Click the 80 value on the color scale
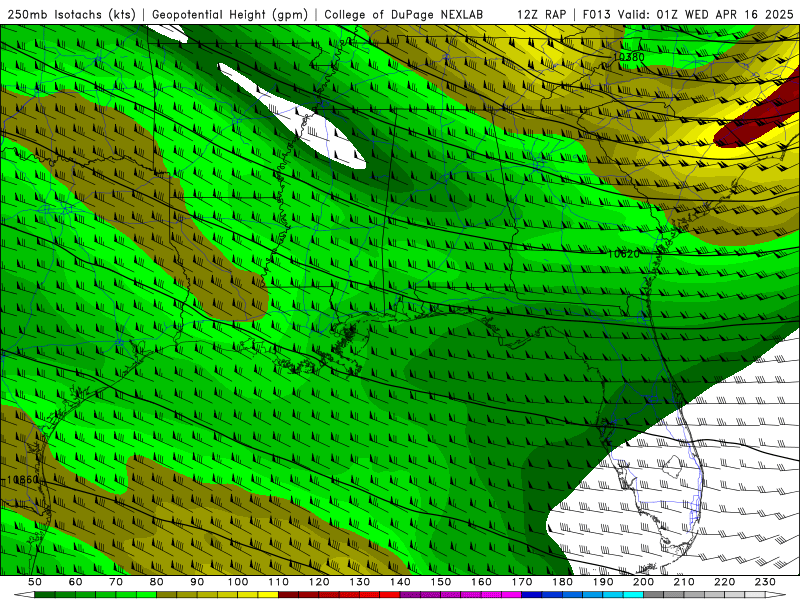The image size is (800, 600). pos(157,582)
